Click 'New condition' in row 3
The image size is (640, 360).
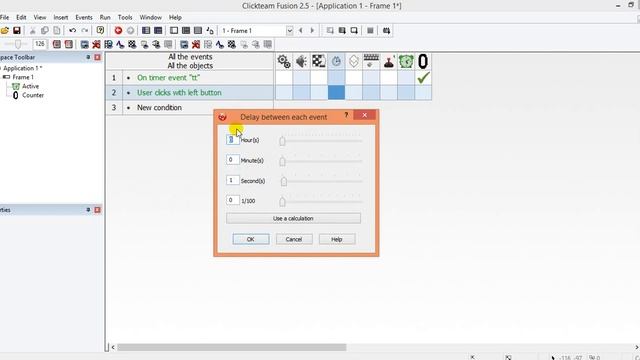[x=159, y=108]
